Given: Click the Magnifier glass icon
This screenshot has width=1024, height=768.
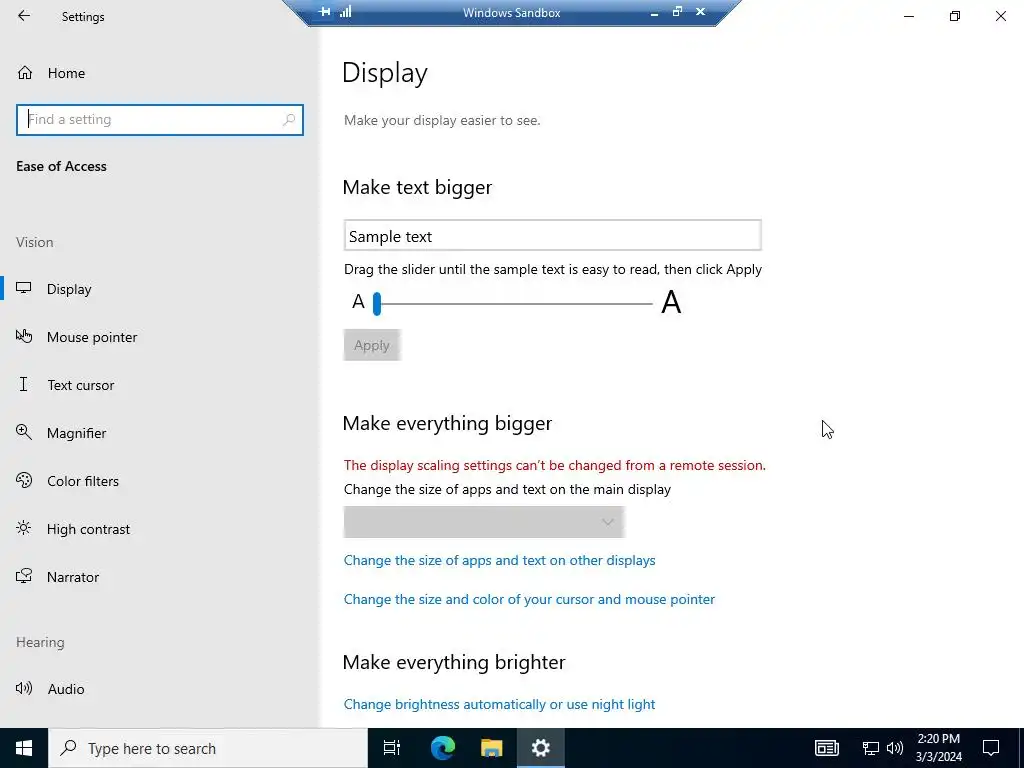Looking at the screenshot, I should [24, 432].
